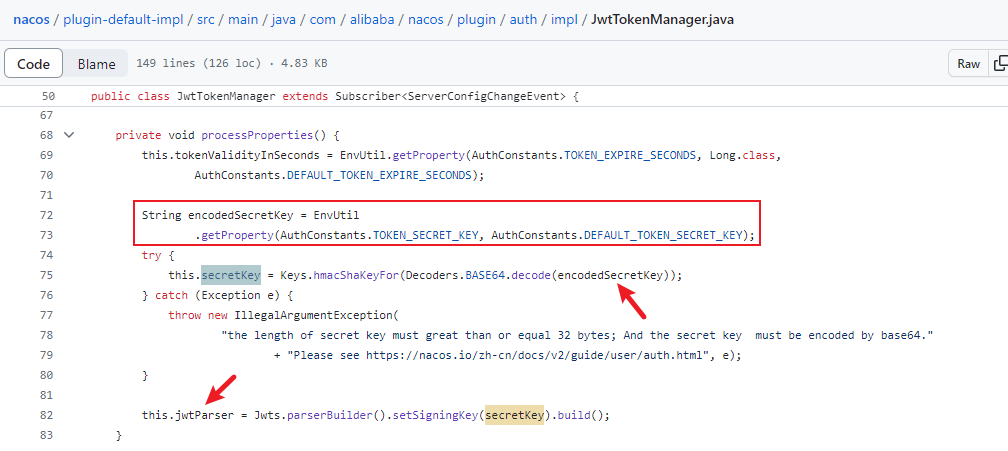Click JwtTokenManager class name on line 50
1008x451 pixels.
pyautogui.click(x=224, y=96)
